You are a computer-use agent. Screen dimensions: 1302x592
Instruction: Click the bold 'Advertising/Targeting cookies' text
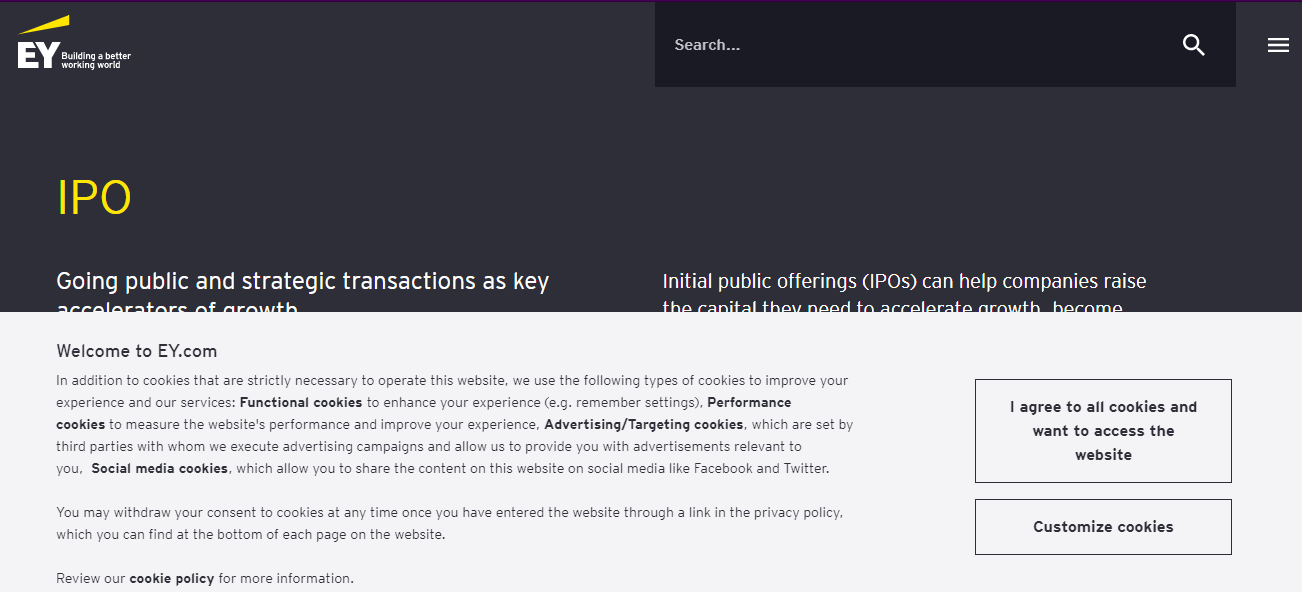pos(643,424)
